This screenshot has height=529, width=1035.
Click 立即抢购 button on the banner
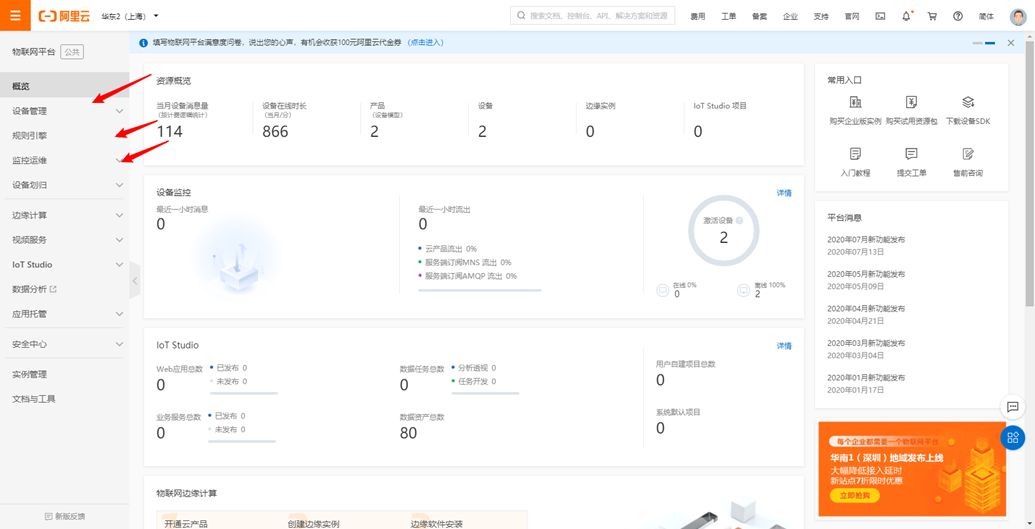click(855, 495)
